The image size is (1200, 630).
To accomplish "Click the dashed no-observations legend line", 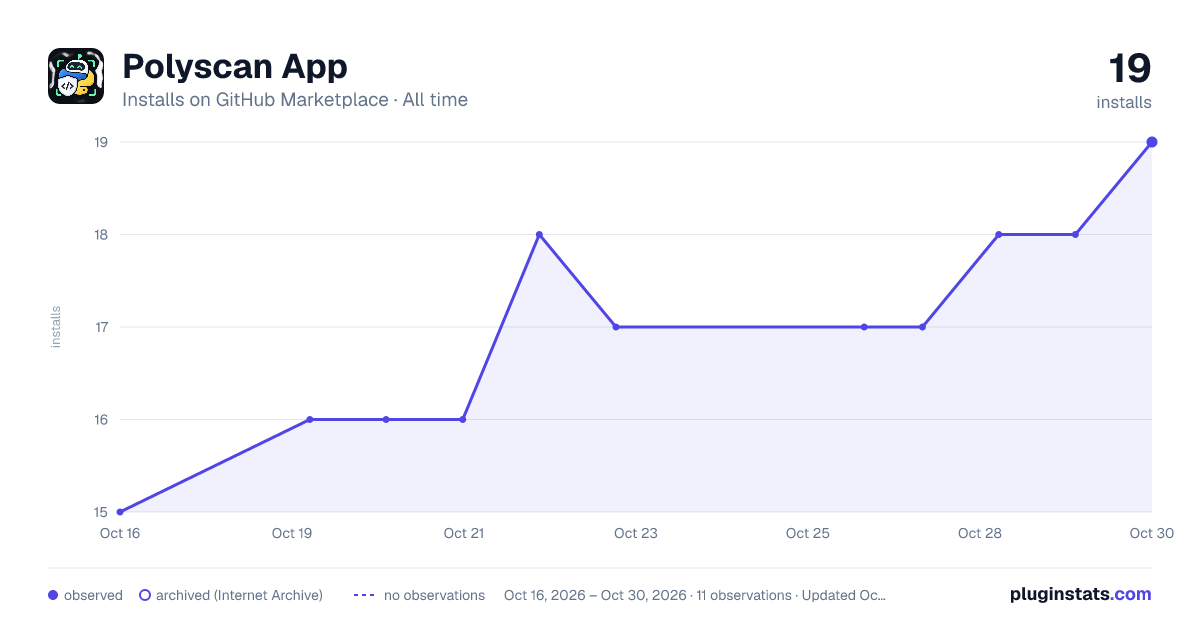I will pyautogui.click(x=364, y=595).
